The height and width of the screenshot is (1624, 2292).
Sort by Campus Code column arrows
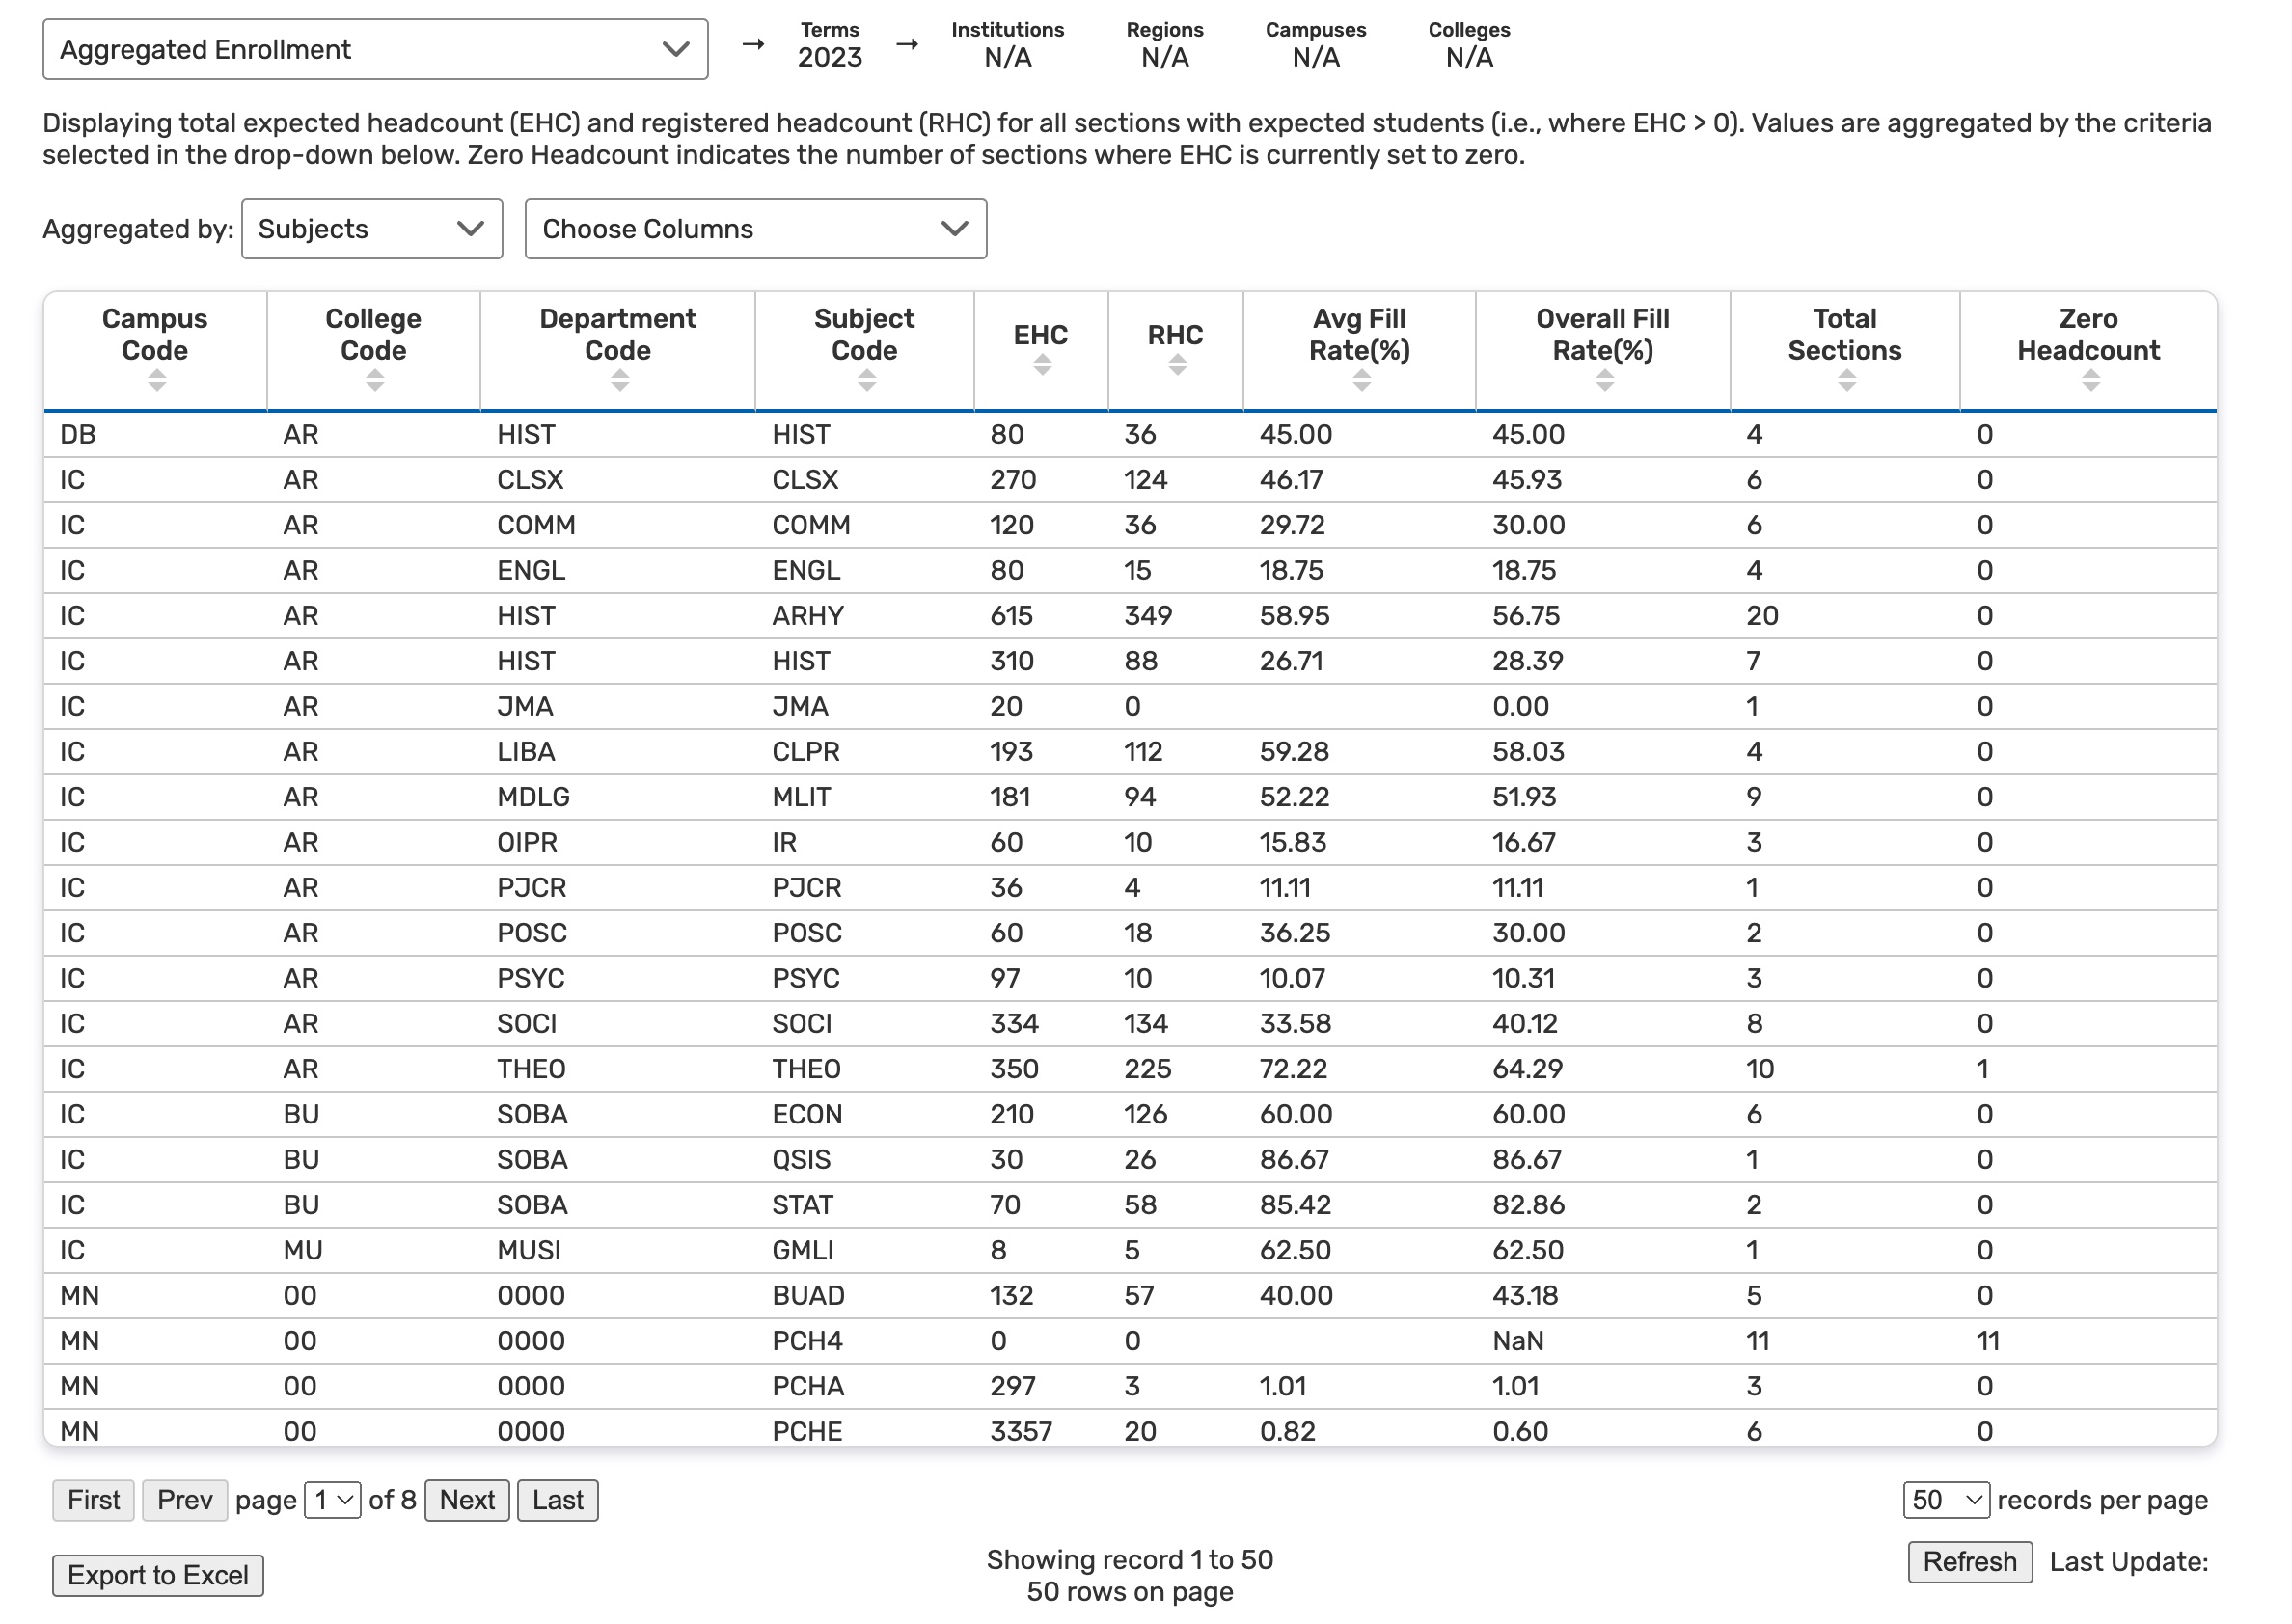coord(156,380)
